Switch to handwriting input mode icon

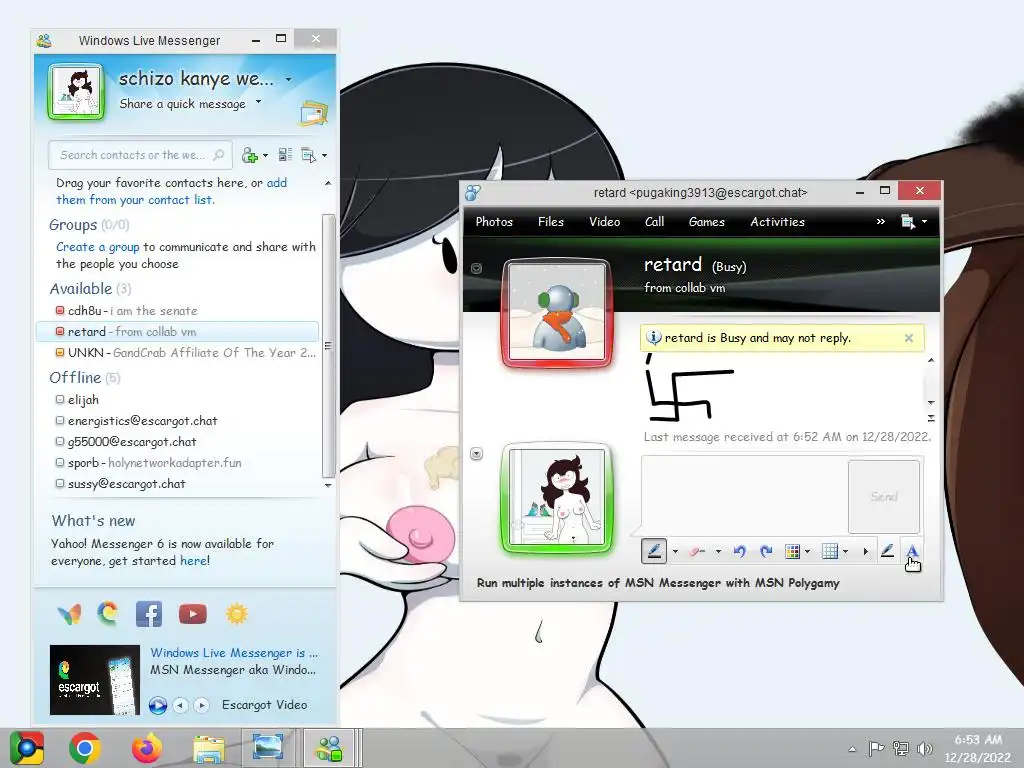[887, 551]
